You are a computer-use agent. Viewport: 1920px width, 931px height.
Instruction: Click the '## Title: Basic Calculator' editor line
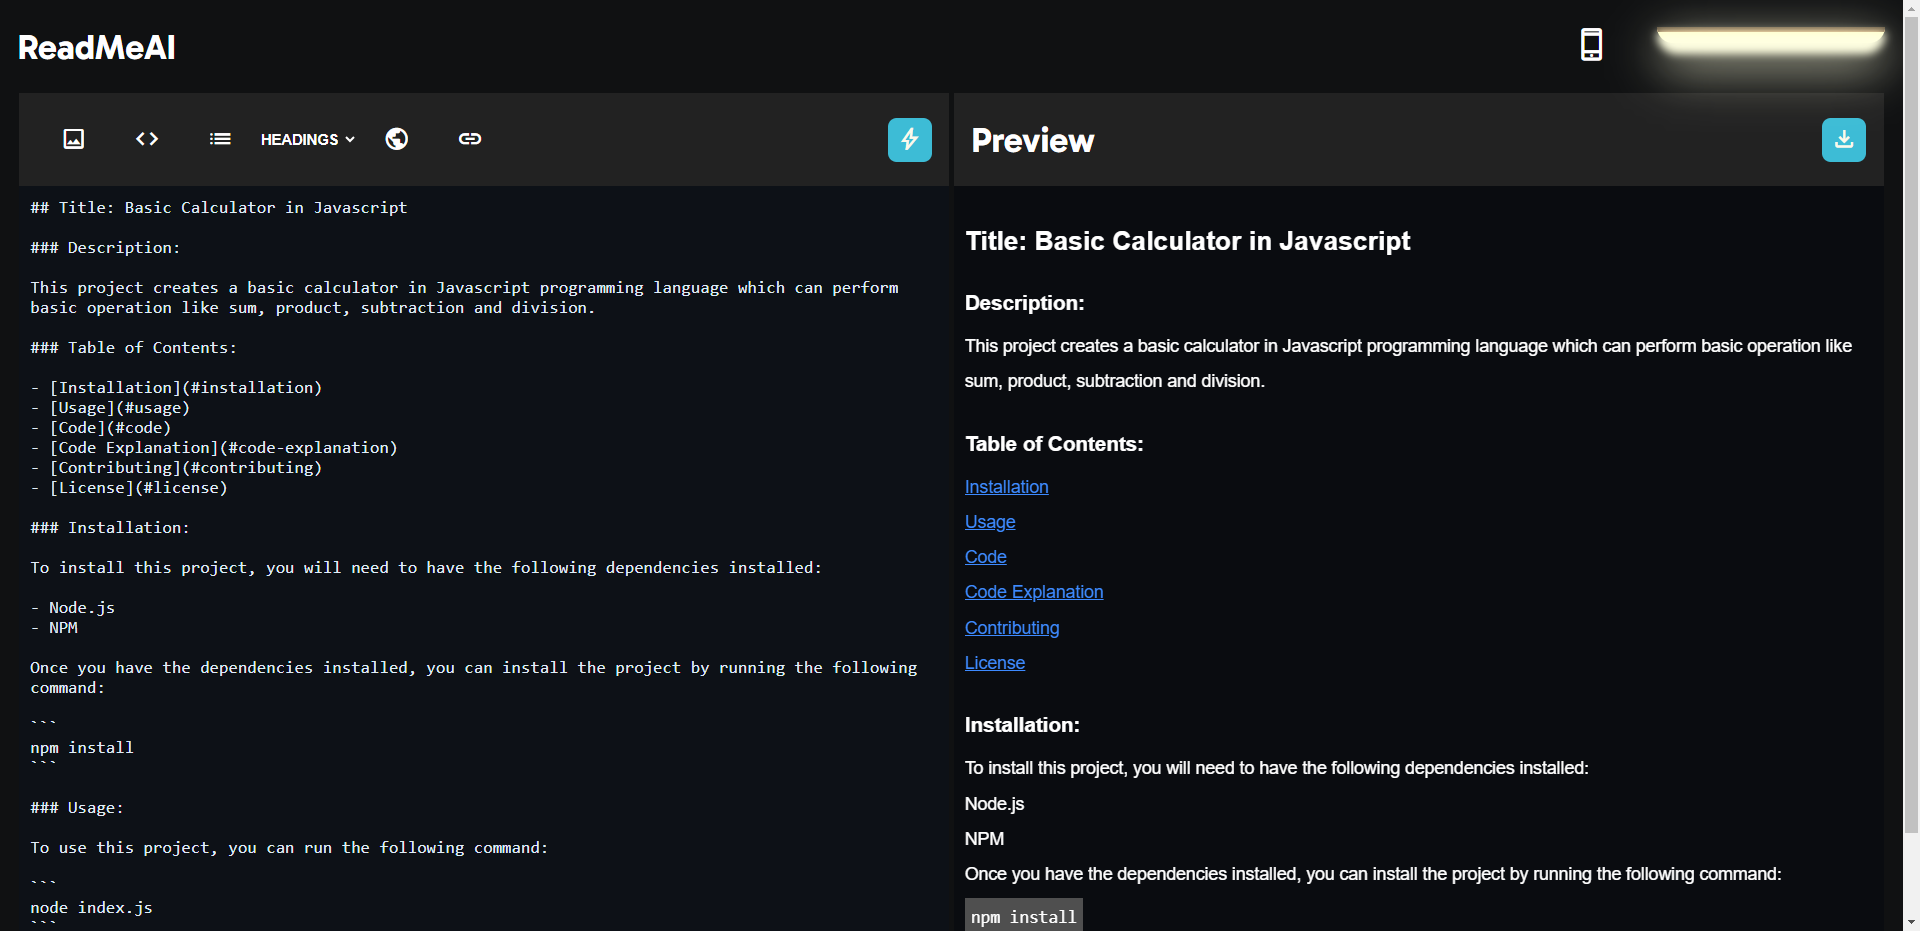pyautogui.click(x=219, y=208)
